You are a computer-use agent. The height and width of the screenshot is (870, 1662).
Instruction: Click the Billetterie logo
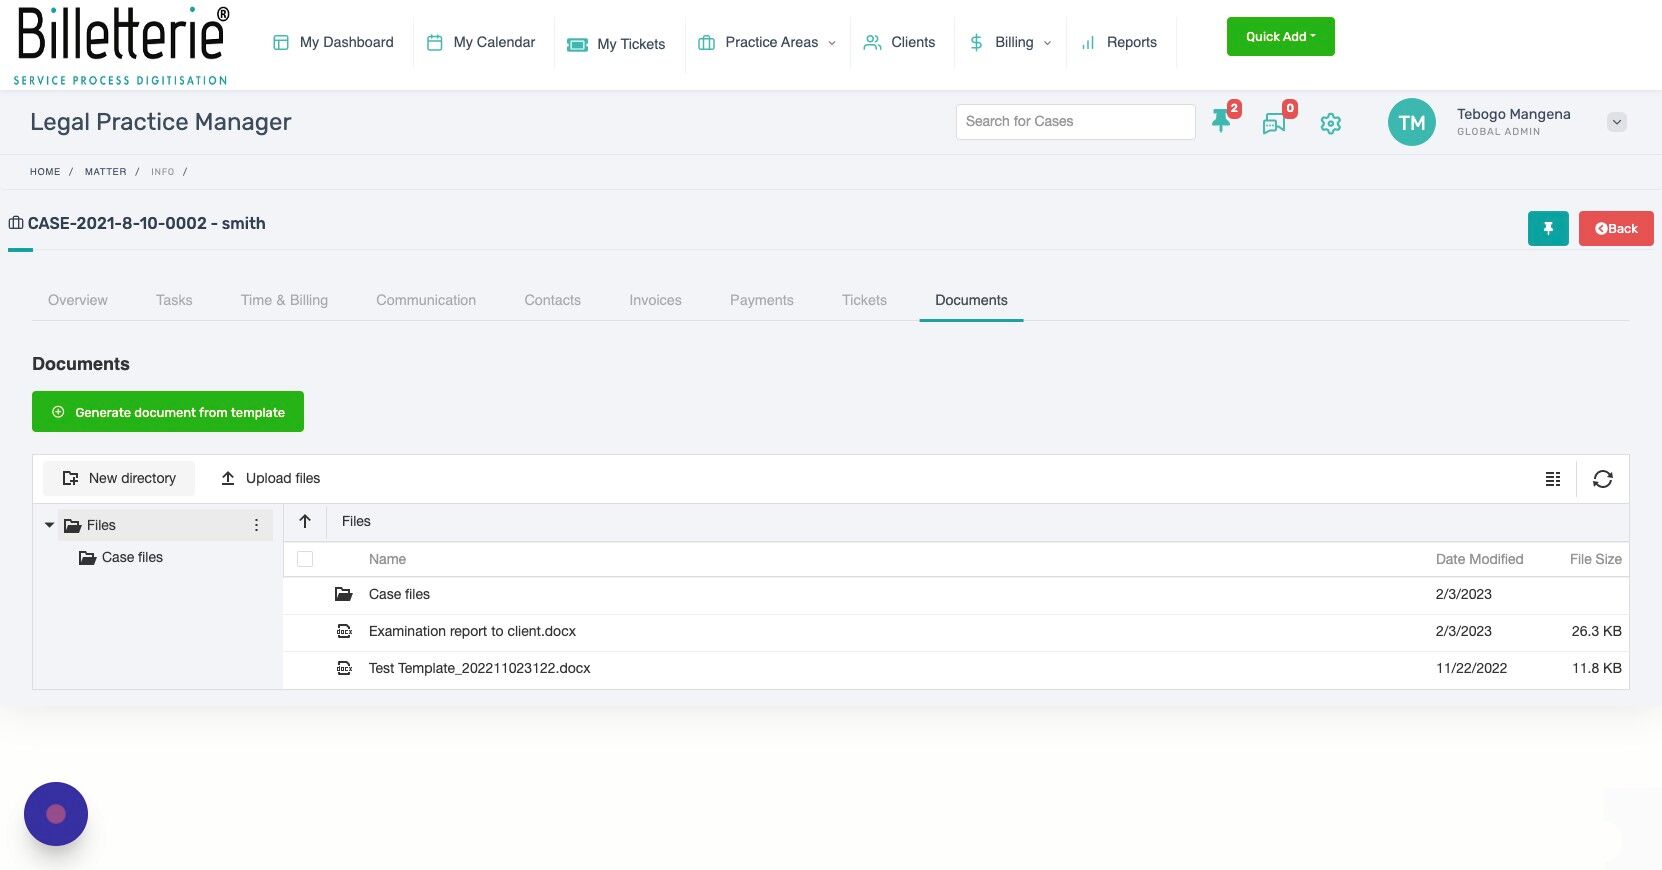121,45
